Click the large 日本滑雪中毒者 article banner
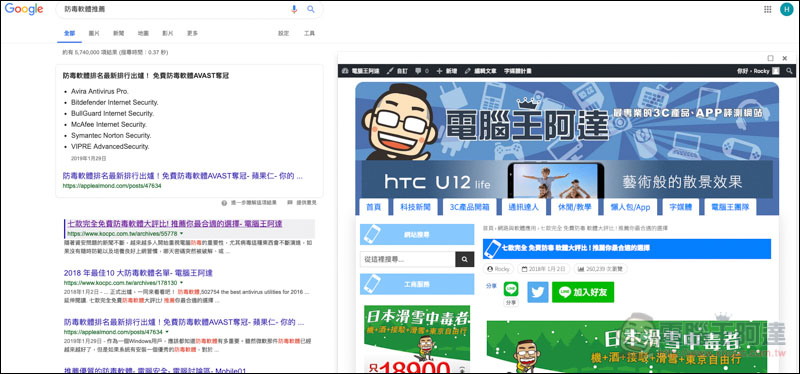 [627, 347]
